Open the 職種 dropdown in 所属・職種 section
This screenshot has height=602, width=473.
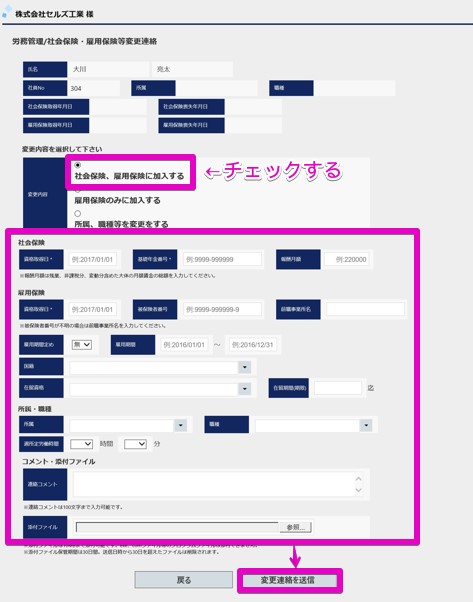click(x=366, y=425)
